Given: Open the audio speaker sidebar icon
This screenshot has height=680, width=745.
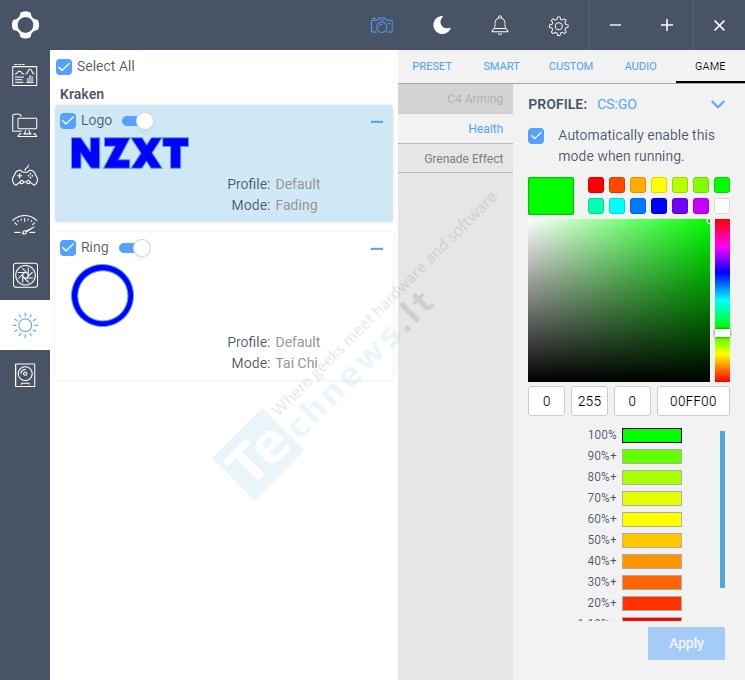Looking at the screenshot, I should [25, 375].
